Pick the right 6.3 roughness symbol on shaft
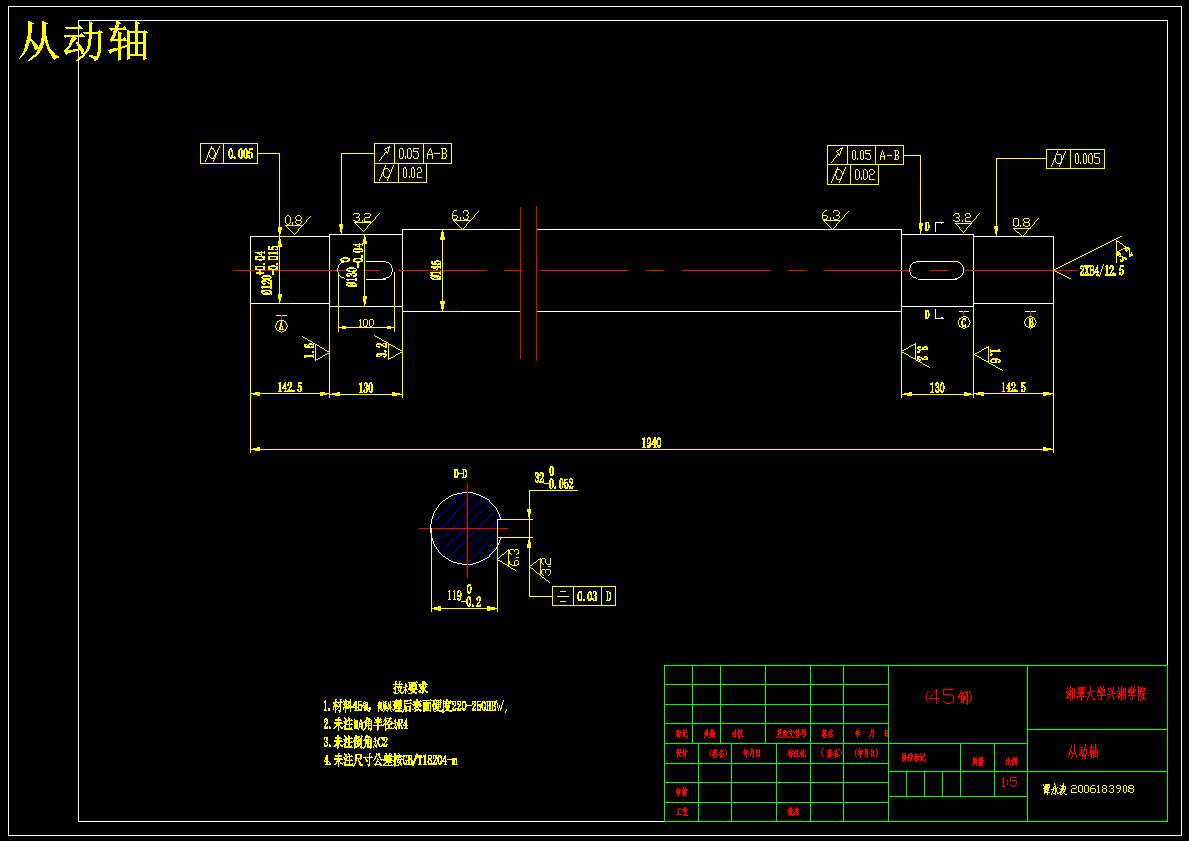 [833, 218]
